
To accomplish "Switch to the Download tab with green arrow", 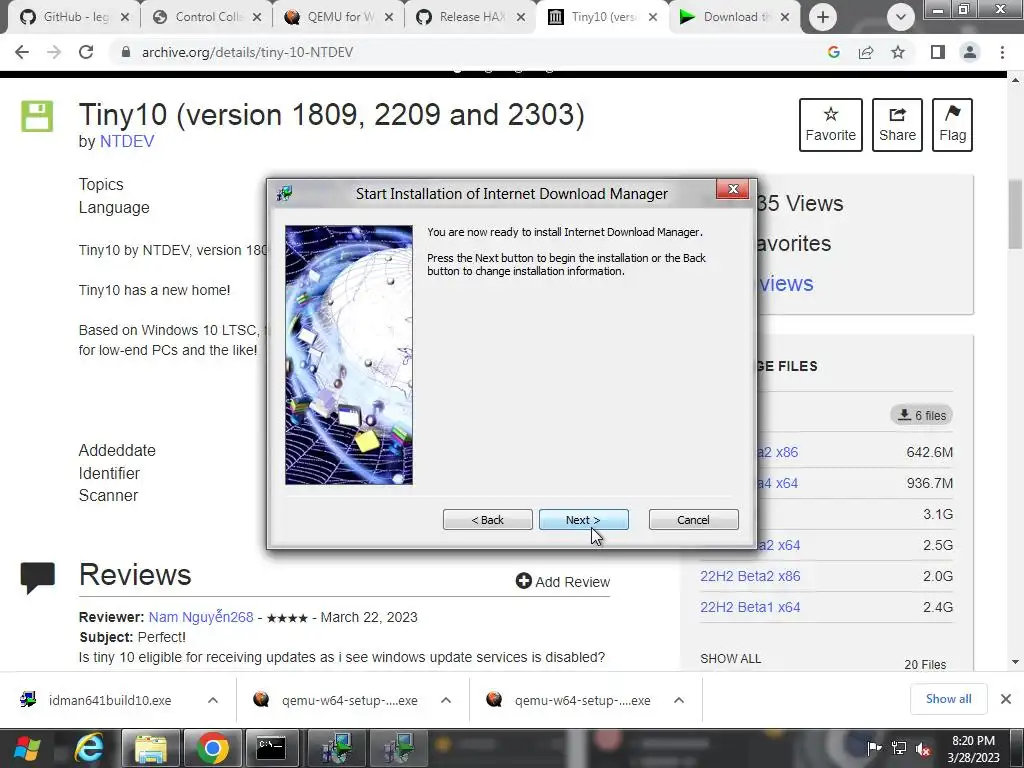I will pyautogui.click(x=733, y=17).
